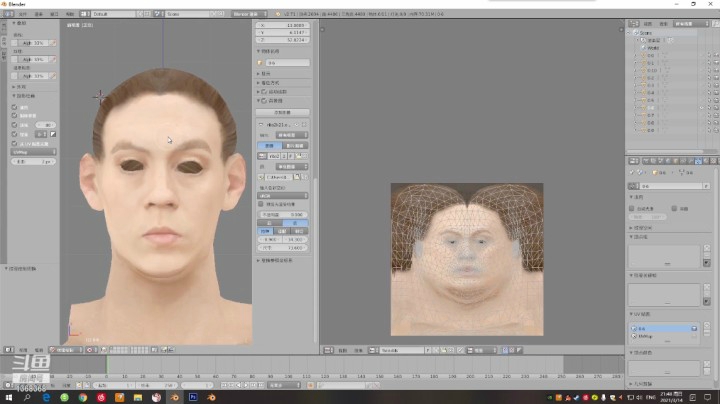Open the 视图 menu in UV editor header

[343, 350]
